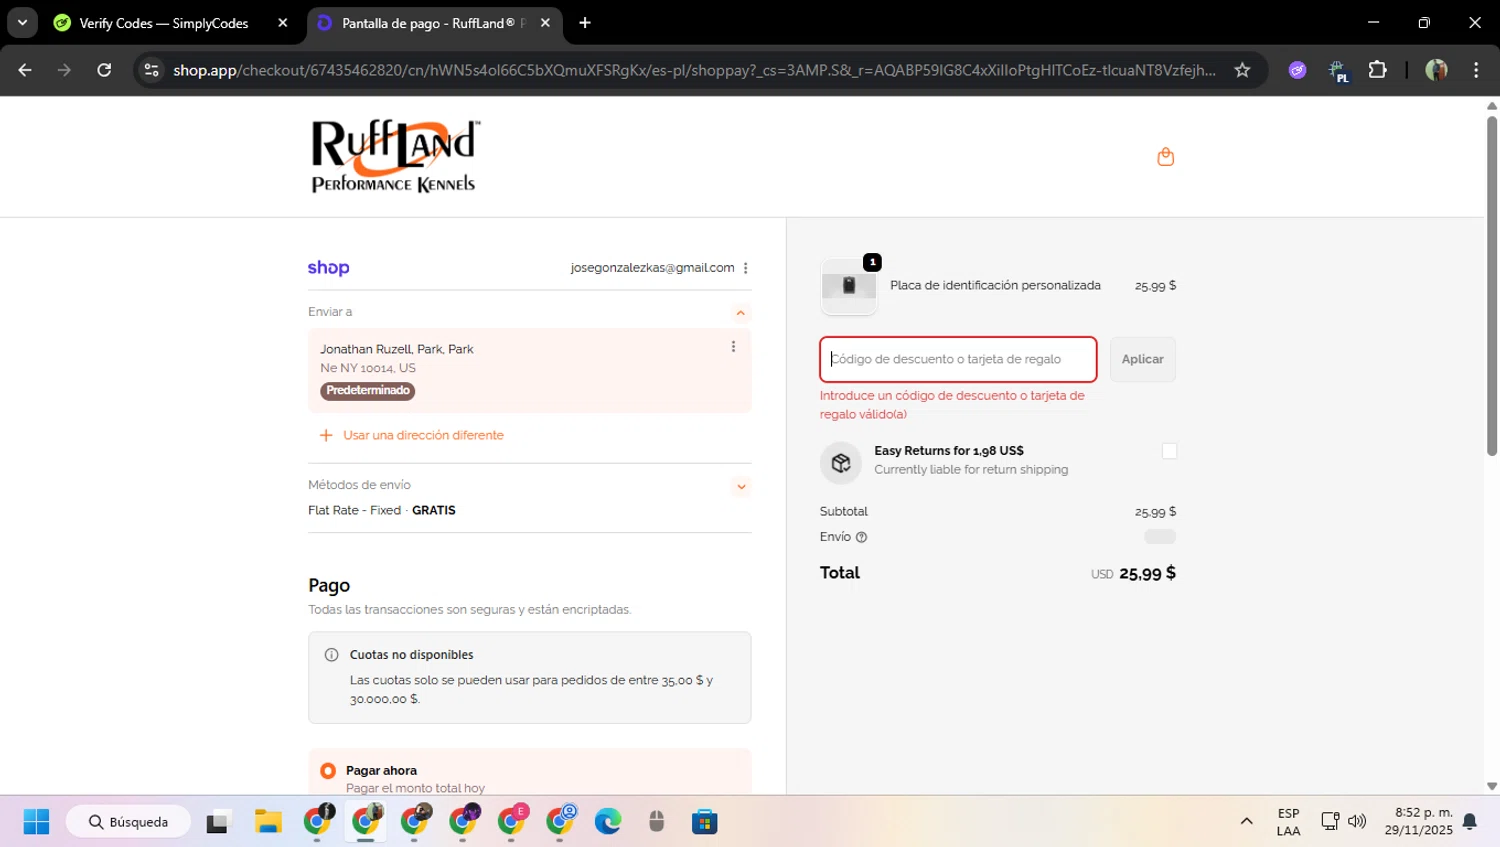
Task: Open the Windows notifications bell
Action: (x=1470, y=822)
